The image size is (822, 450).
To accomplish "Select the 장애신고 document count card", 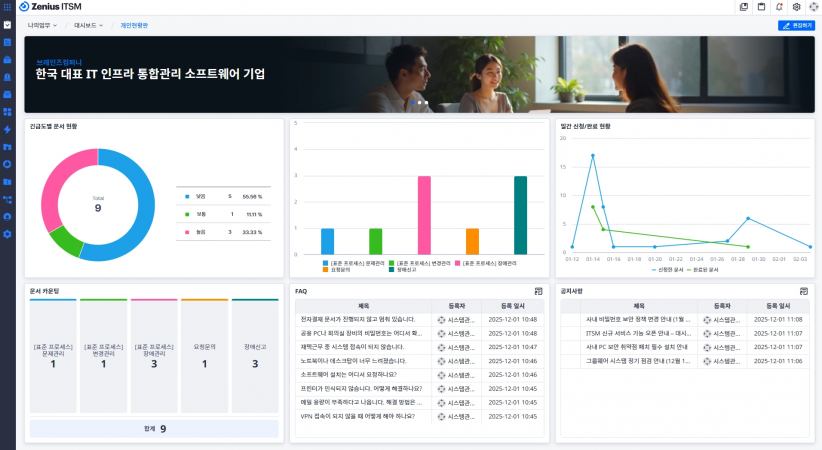I will [255, 357].
